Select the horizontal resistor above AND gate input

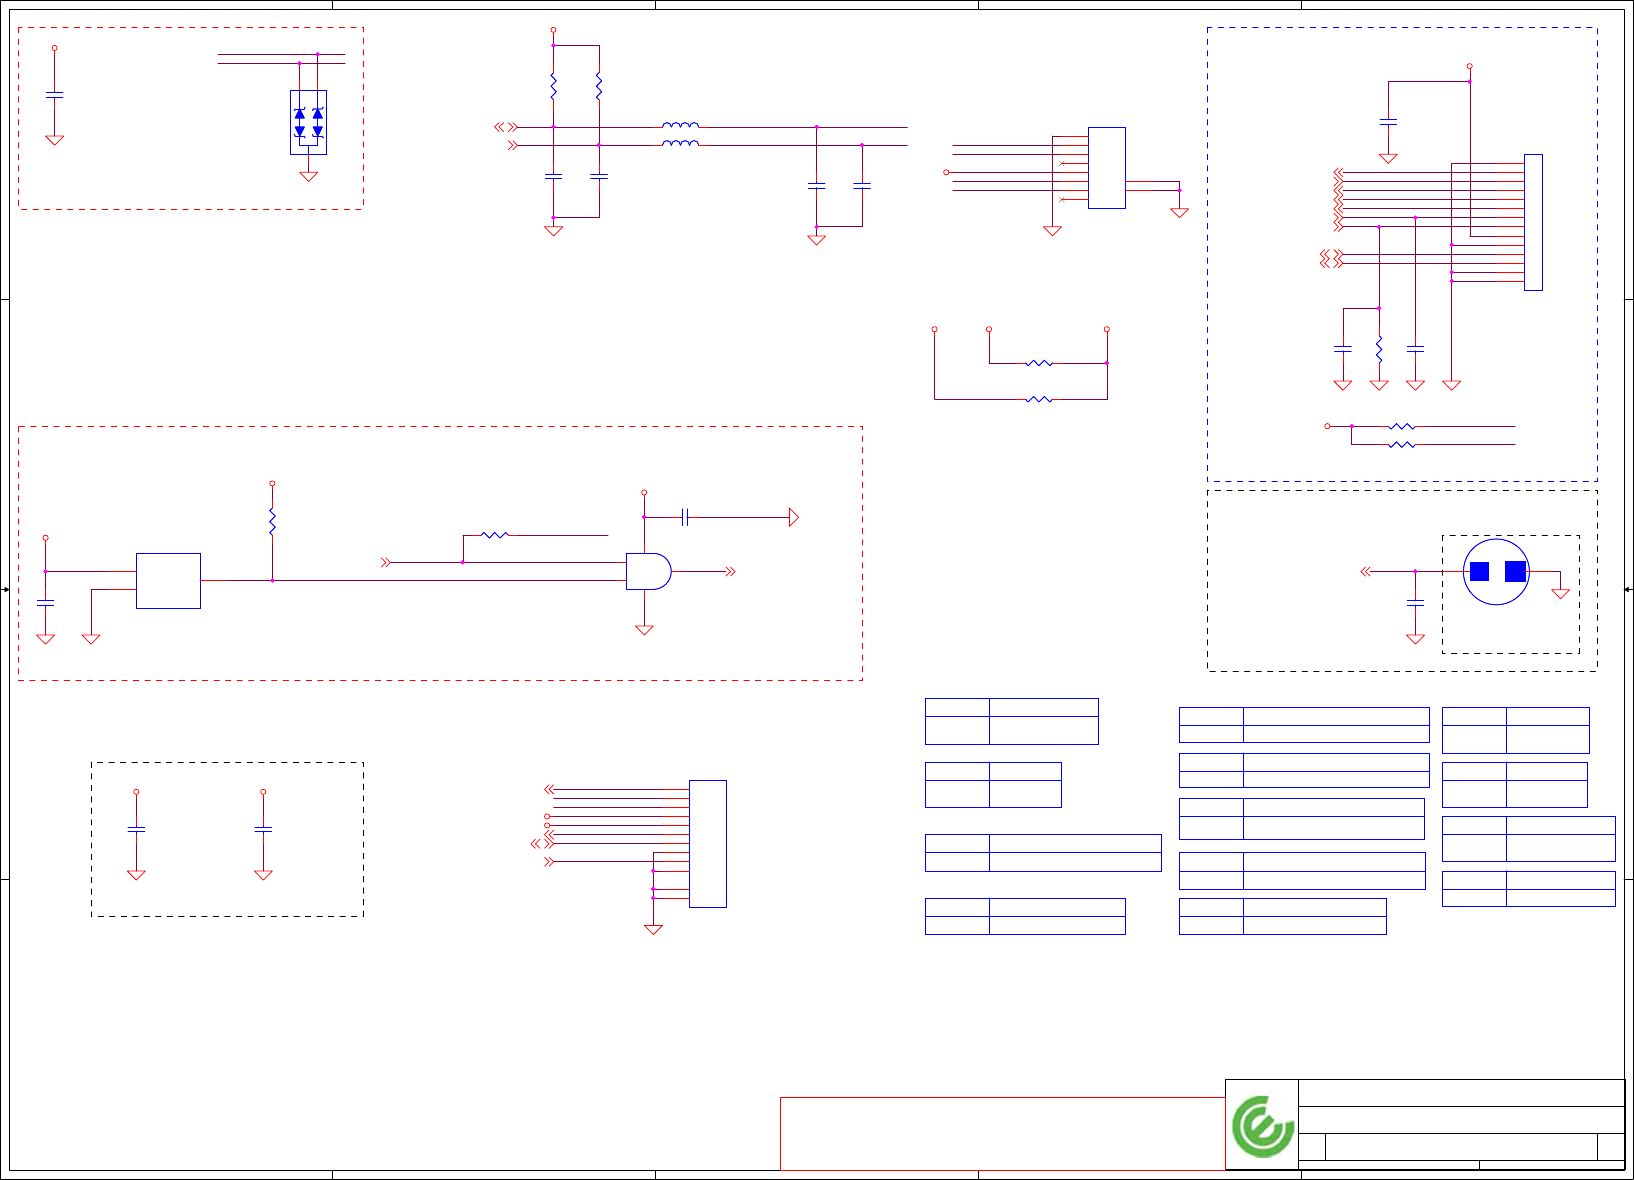coord(495,535)
